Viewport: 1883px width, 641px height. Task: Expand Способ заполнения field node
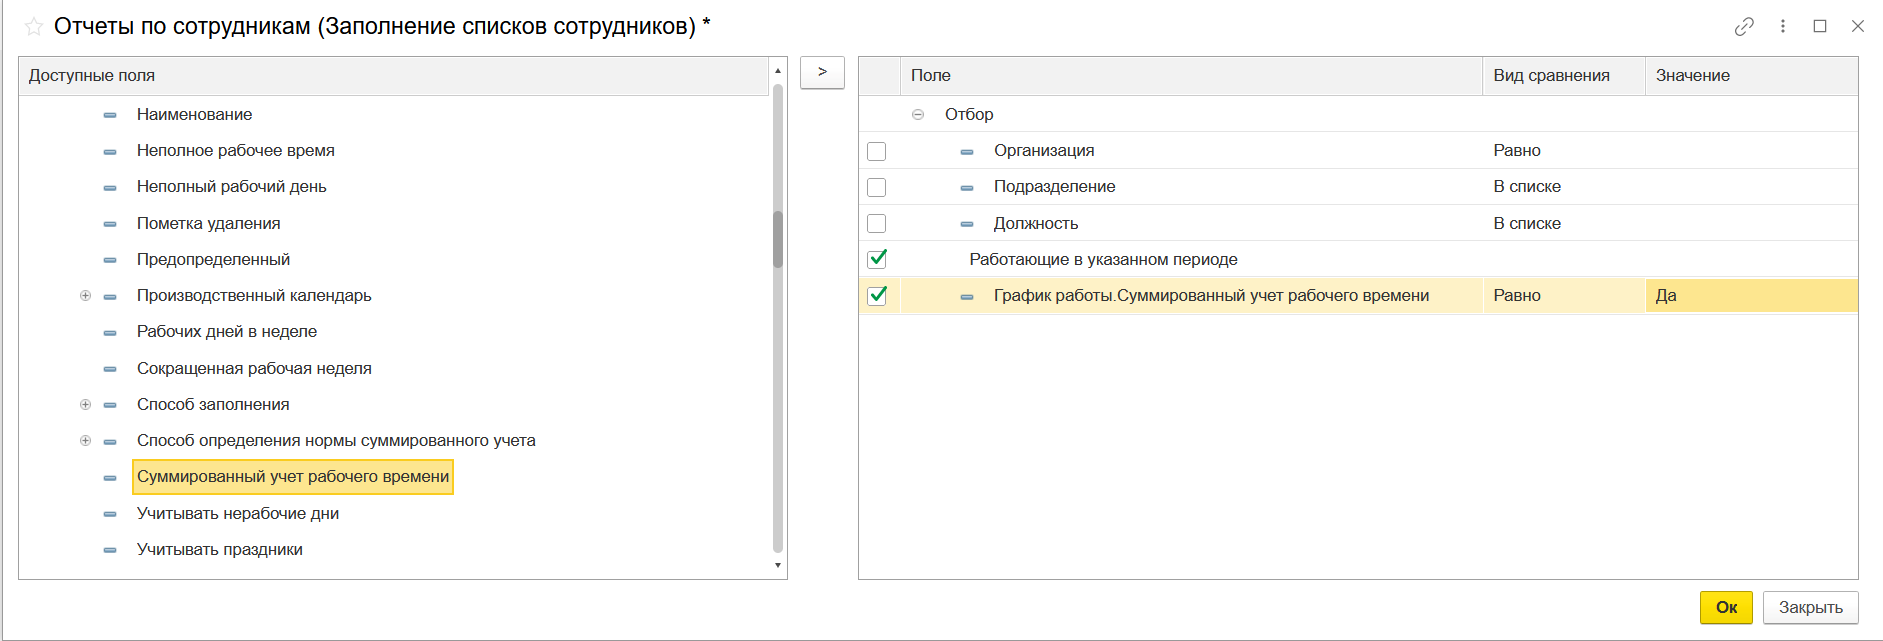tap(85, 405)
